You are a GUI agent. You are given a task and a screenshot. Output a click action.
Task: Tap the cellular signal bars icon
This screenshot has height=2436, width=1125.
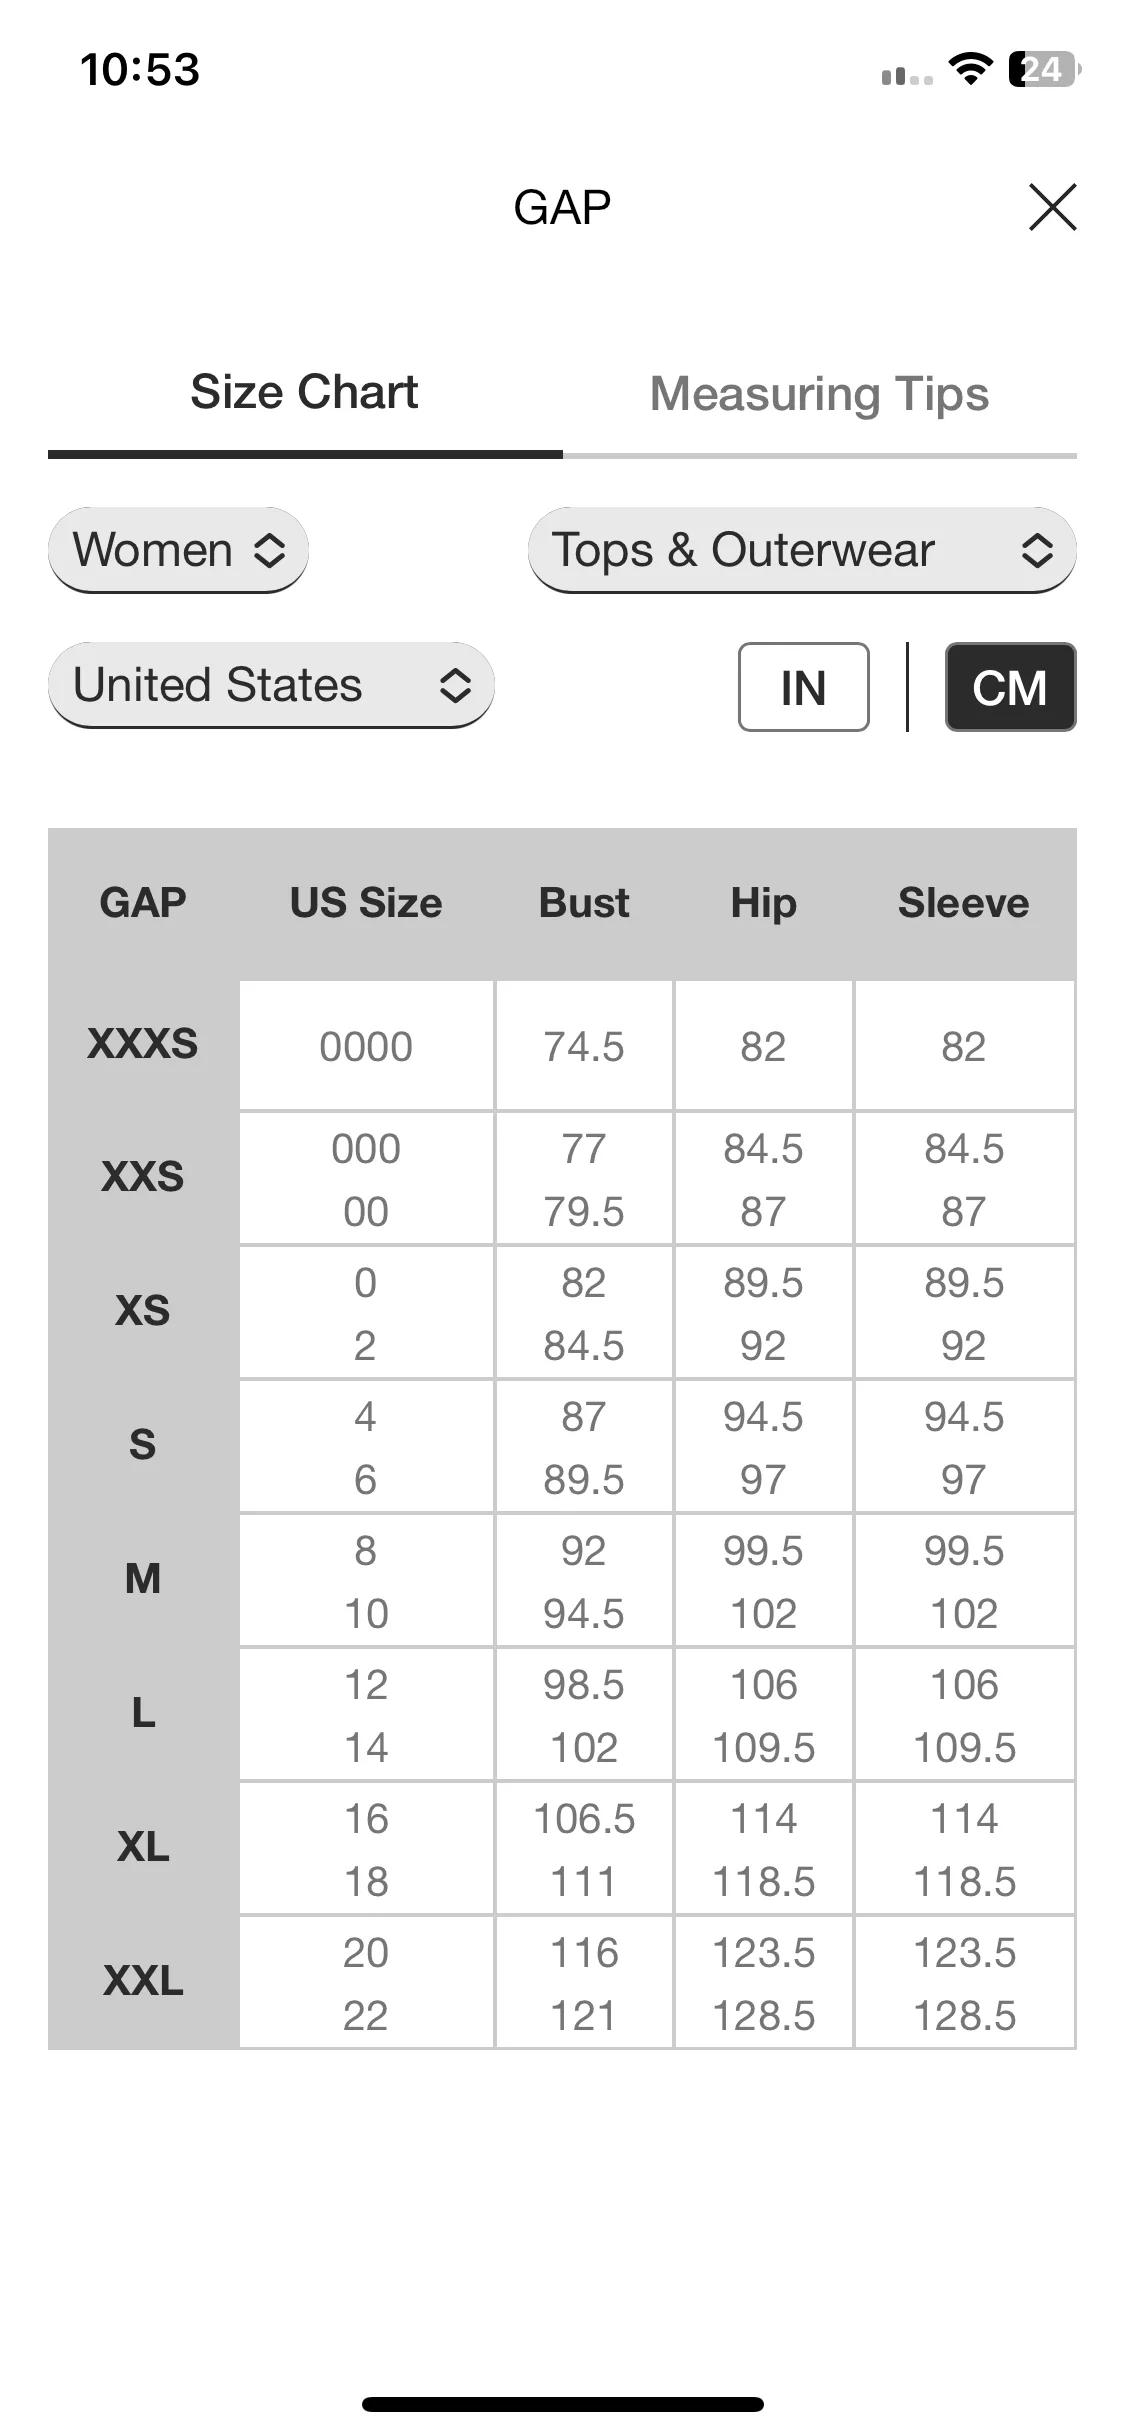point(907,75)
